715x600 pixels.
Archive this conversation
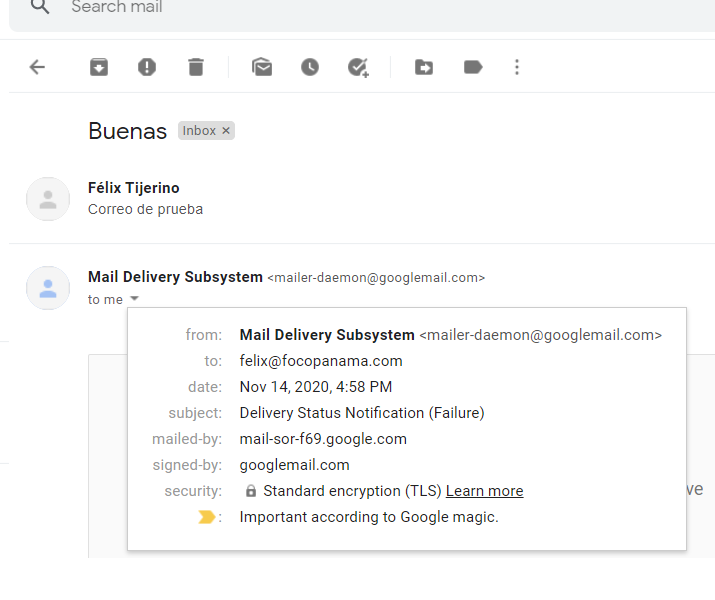pos(98,67)
